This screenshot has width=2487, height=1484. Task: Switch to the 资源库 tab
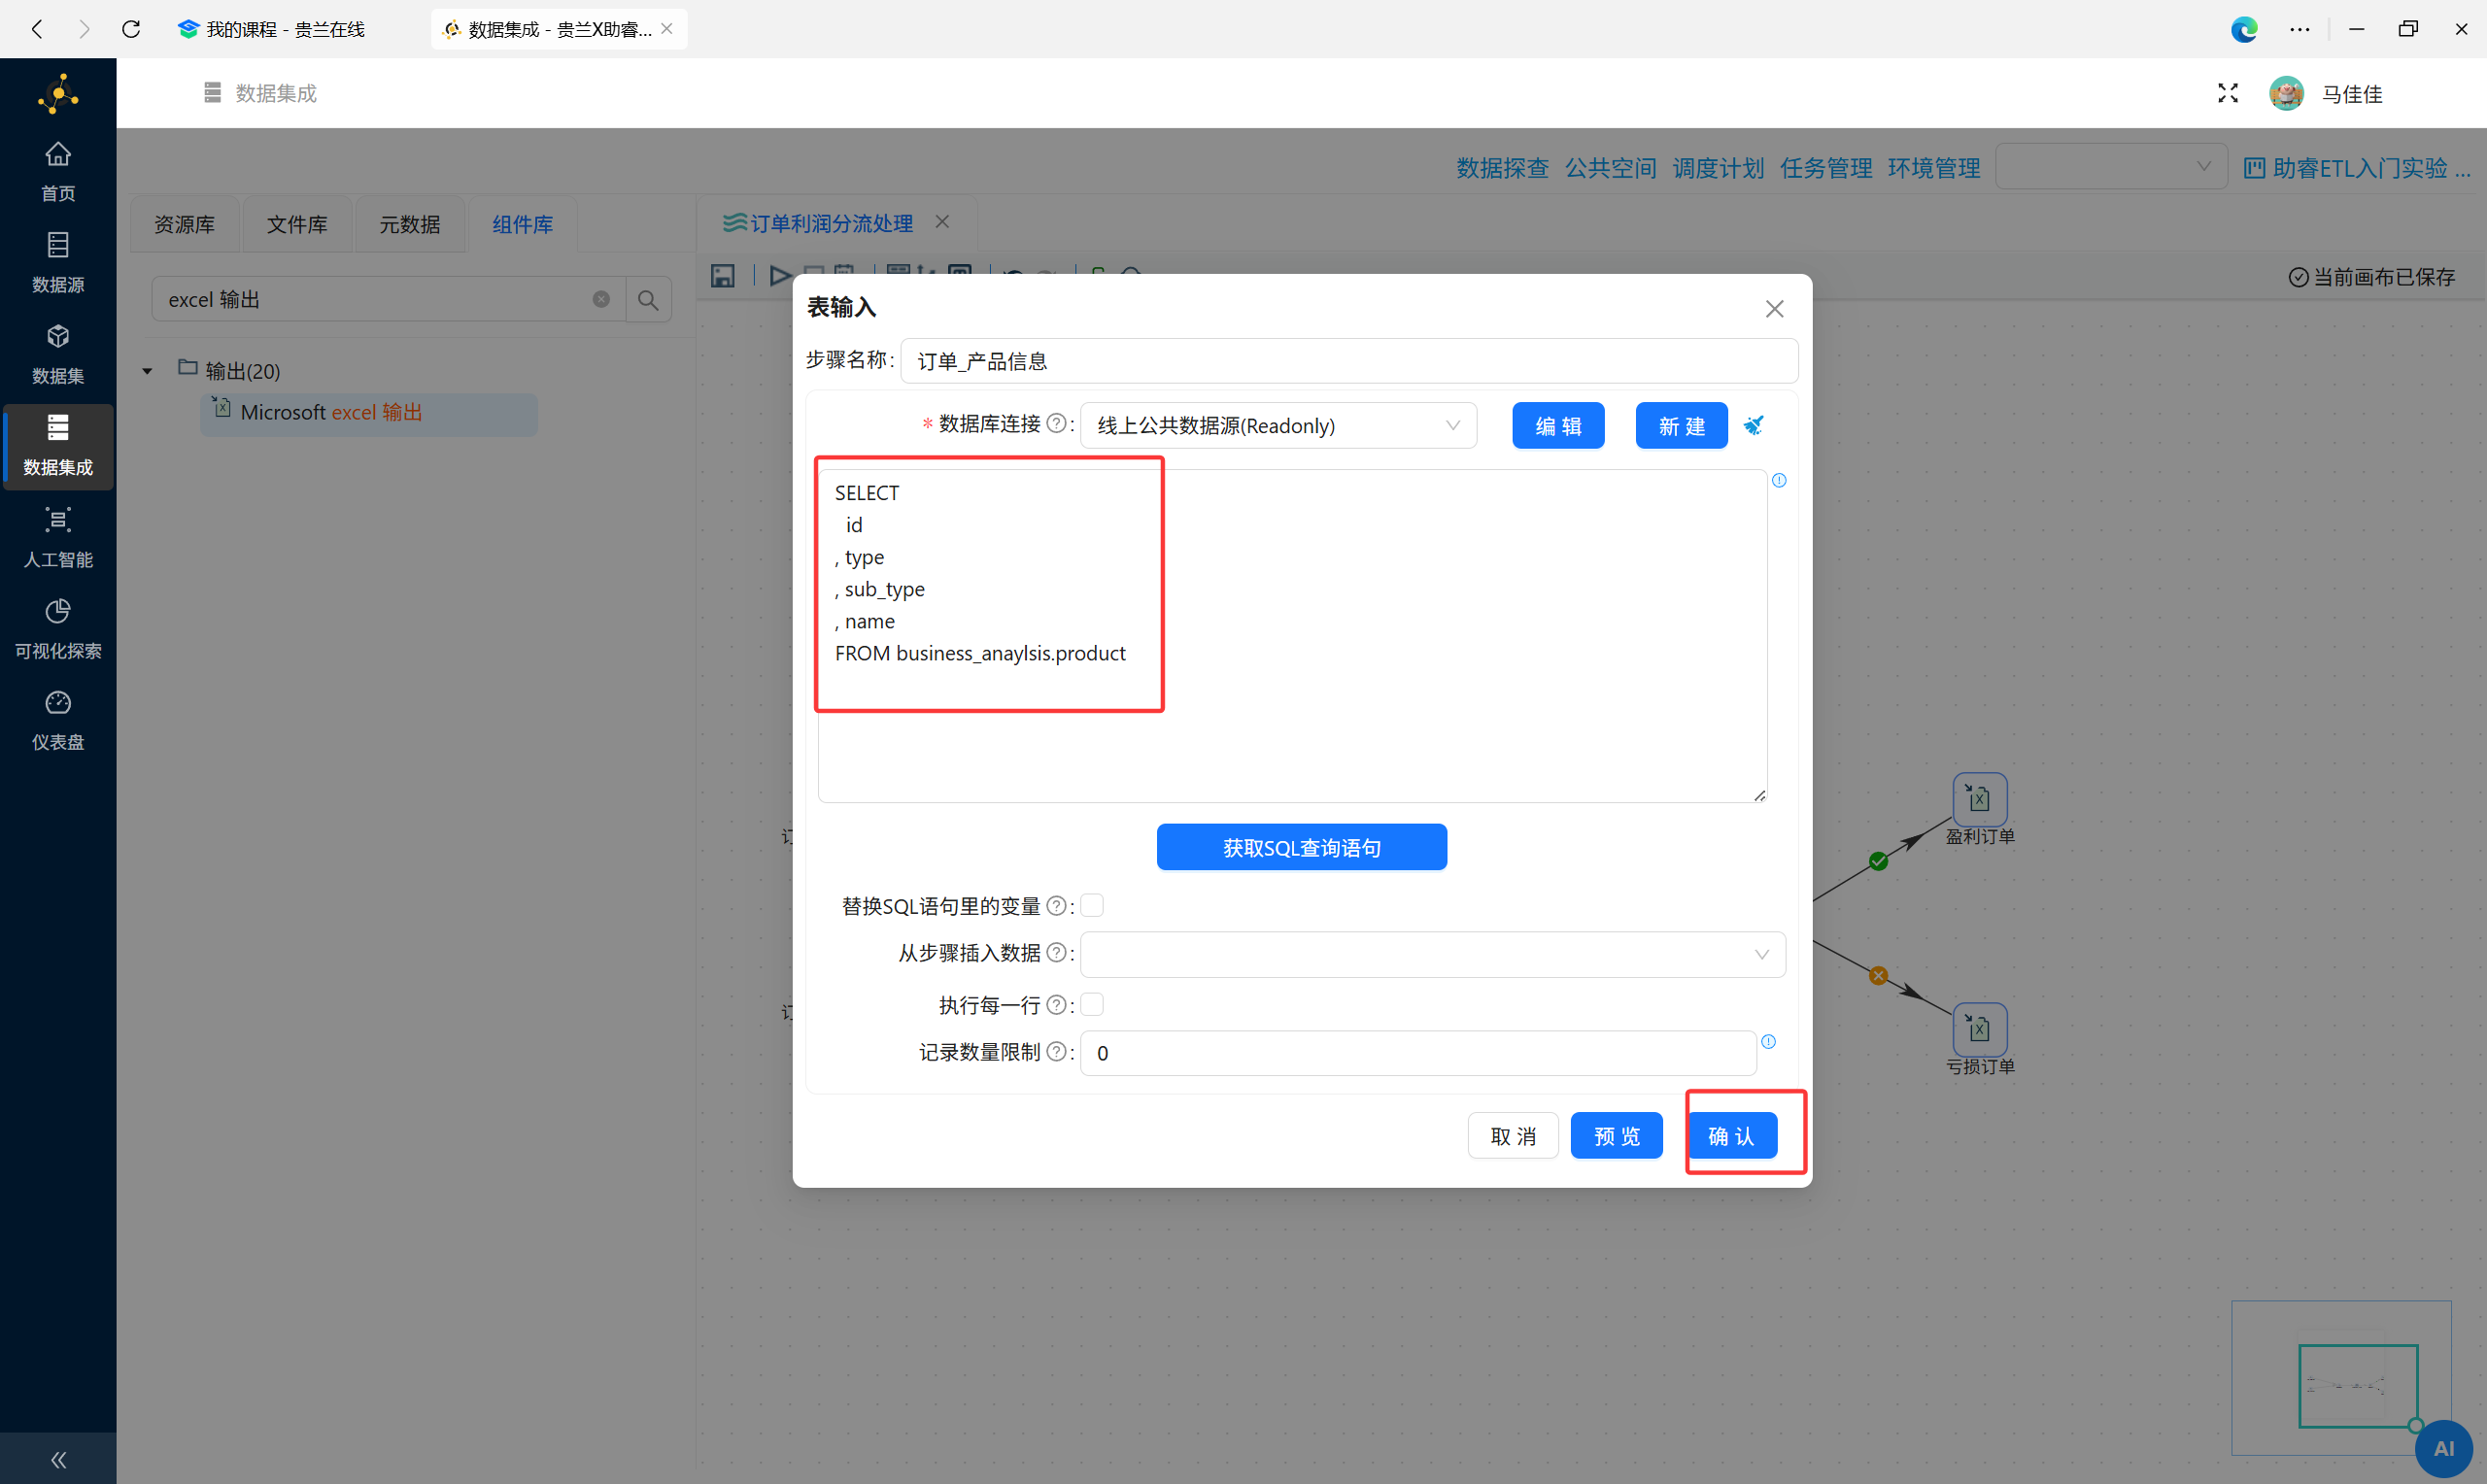tap(184, 224)
